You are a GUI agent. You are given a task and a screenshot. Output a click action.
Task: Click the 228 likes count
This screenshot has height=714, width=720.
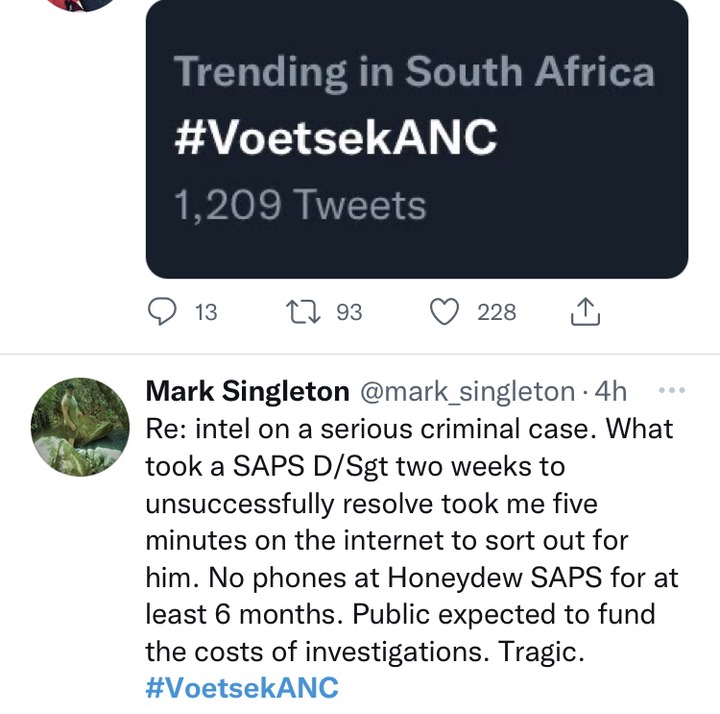(497, 312)
